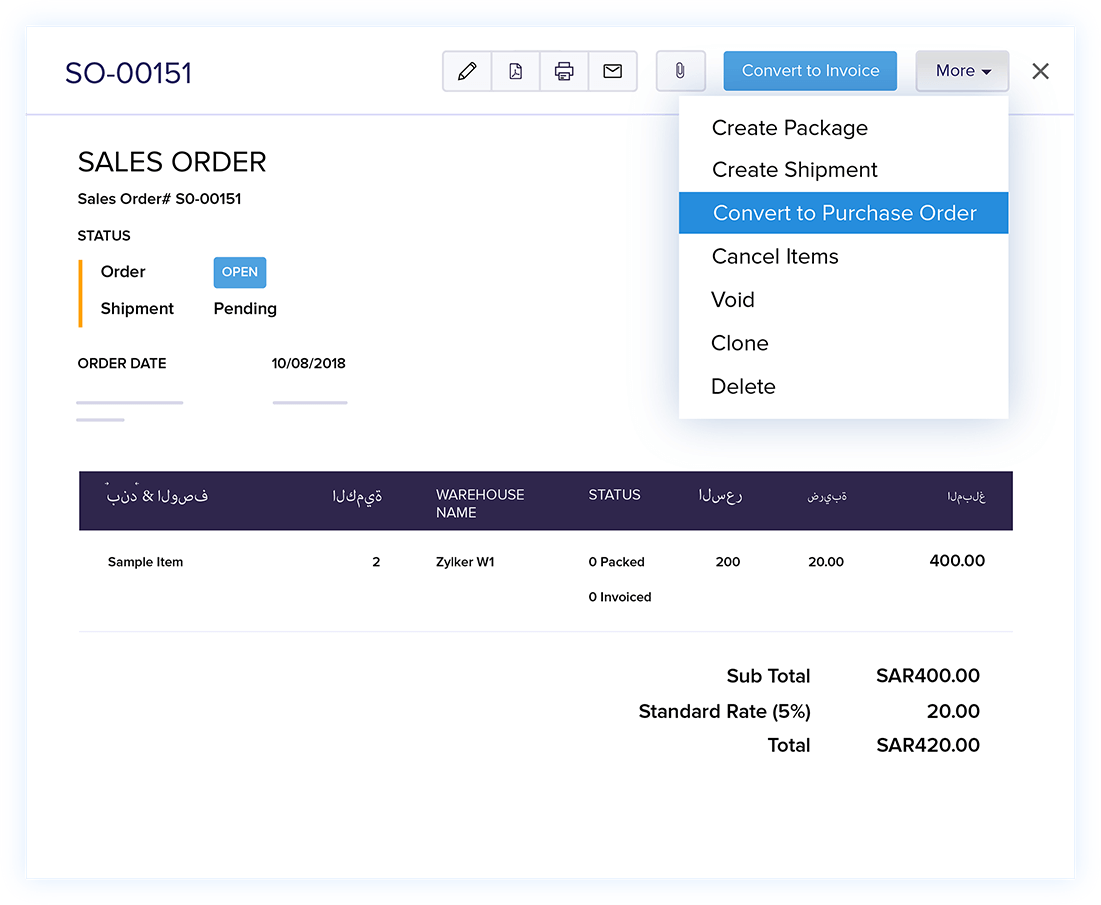Viewport: 1101px width, 905px height.
Task: Select Create Package from the menu
Action: coord(789,128)
